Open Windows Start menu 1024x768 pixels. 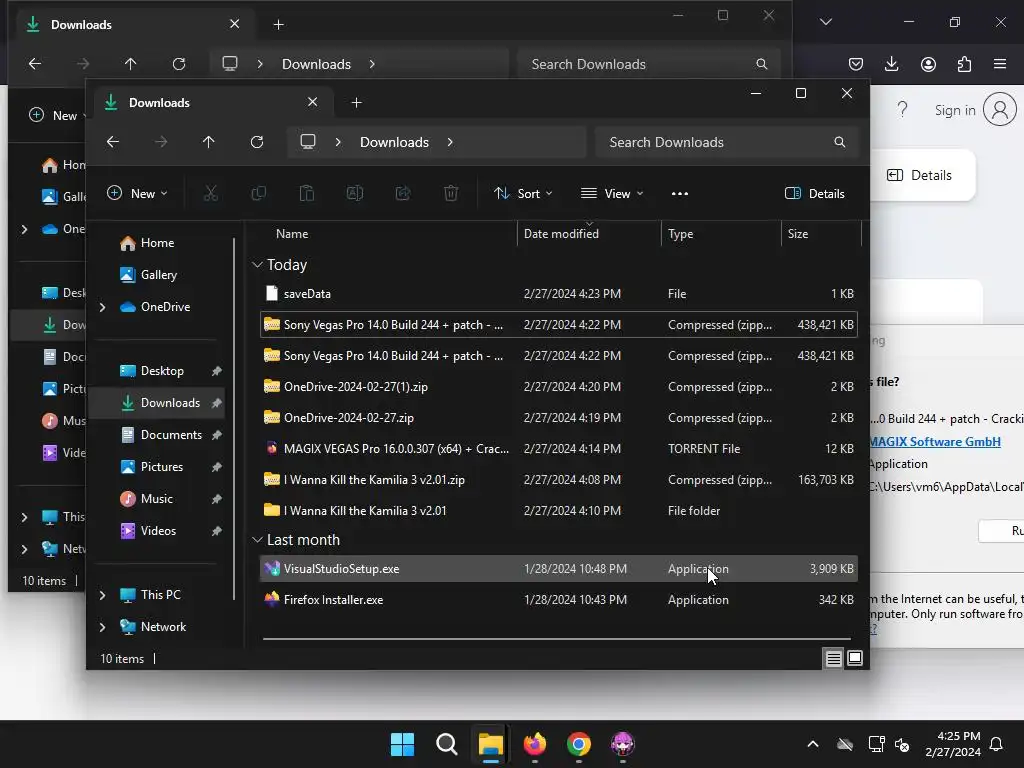coord(402,744)
